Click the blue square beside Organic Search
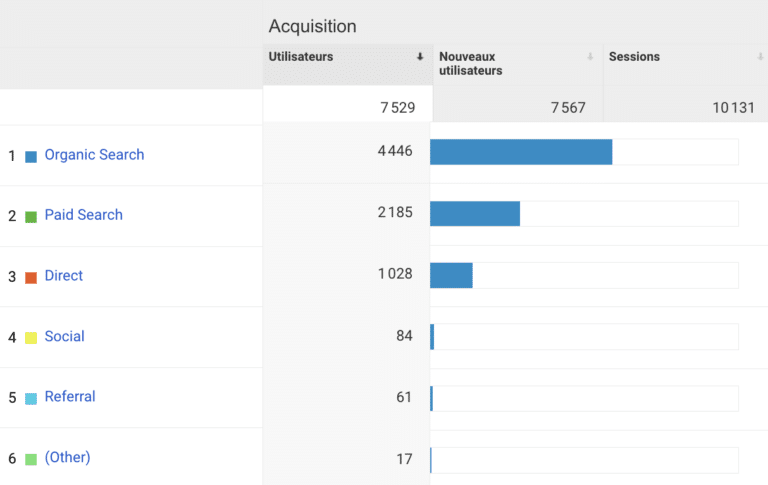768x485 pixels. pos(31,156)
